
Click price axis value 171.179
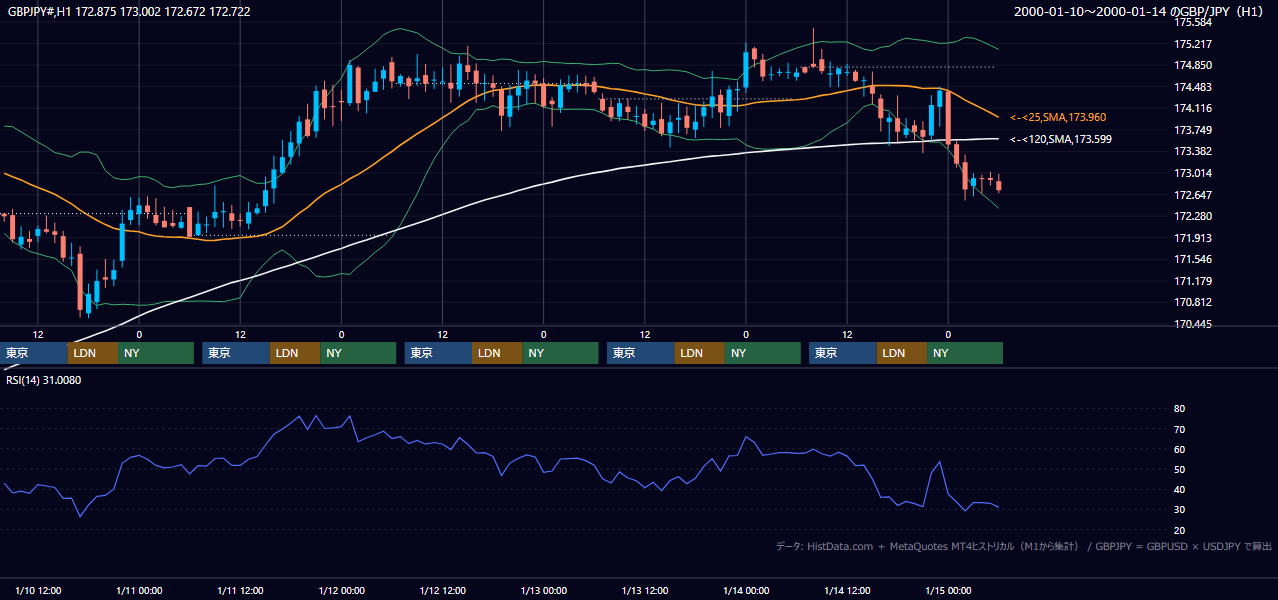tap(1193, 281)
